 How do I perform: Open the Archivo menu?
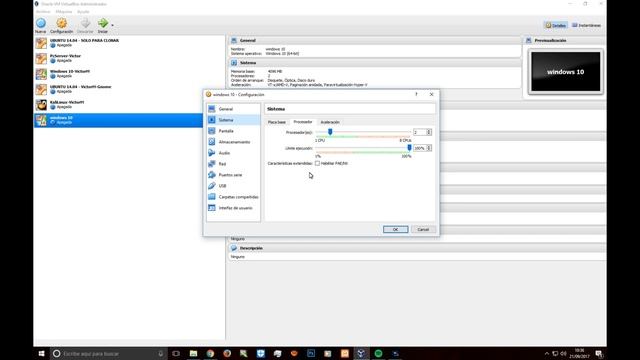click(x=42, y=11)
